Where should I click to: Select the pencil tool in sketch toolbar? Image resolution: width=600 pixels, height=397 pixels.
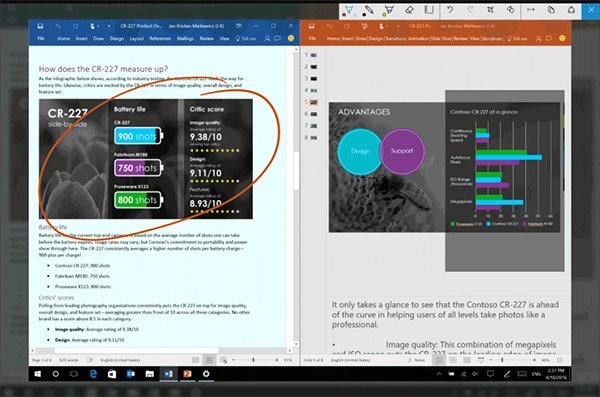(369, 11)
